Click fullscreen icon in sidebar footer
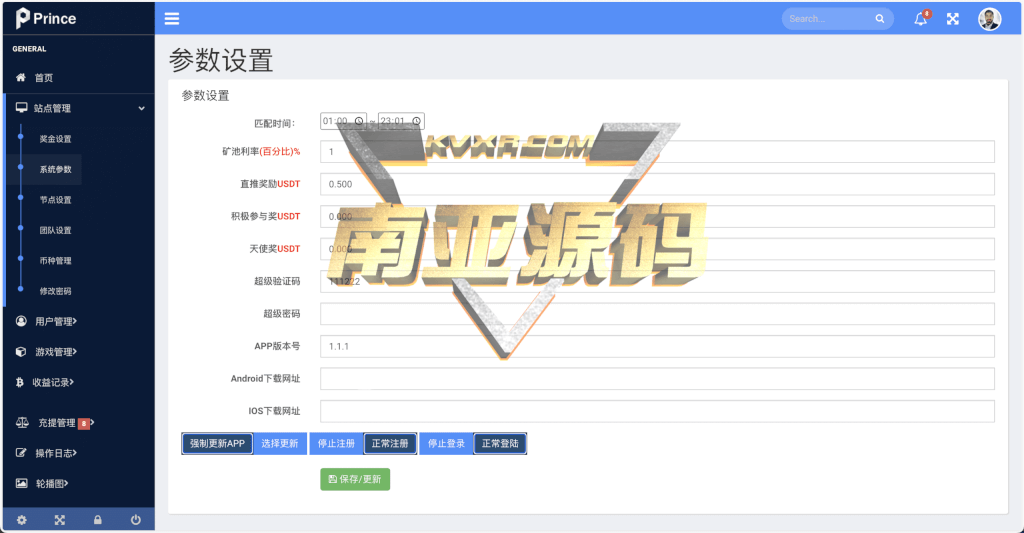1024x533 pixels. (59, 520)
